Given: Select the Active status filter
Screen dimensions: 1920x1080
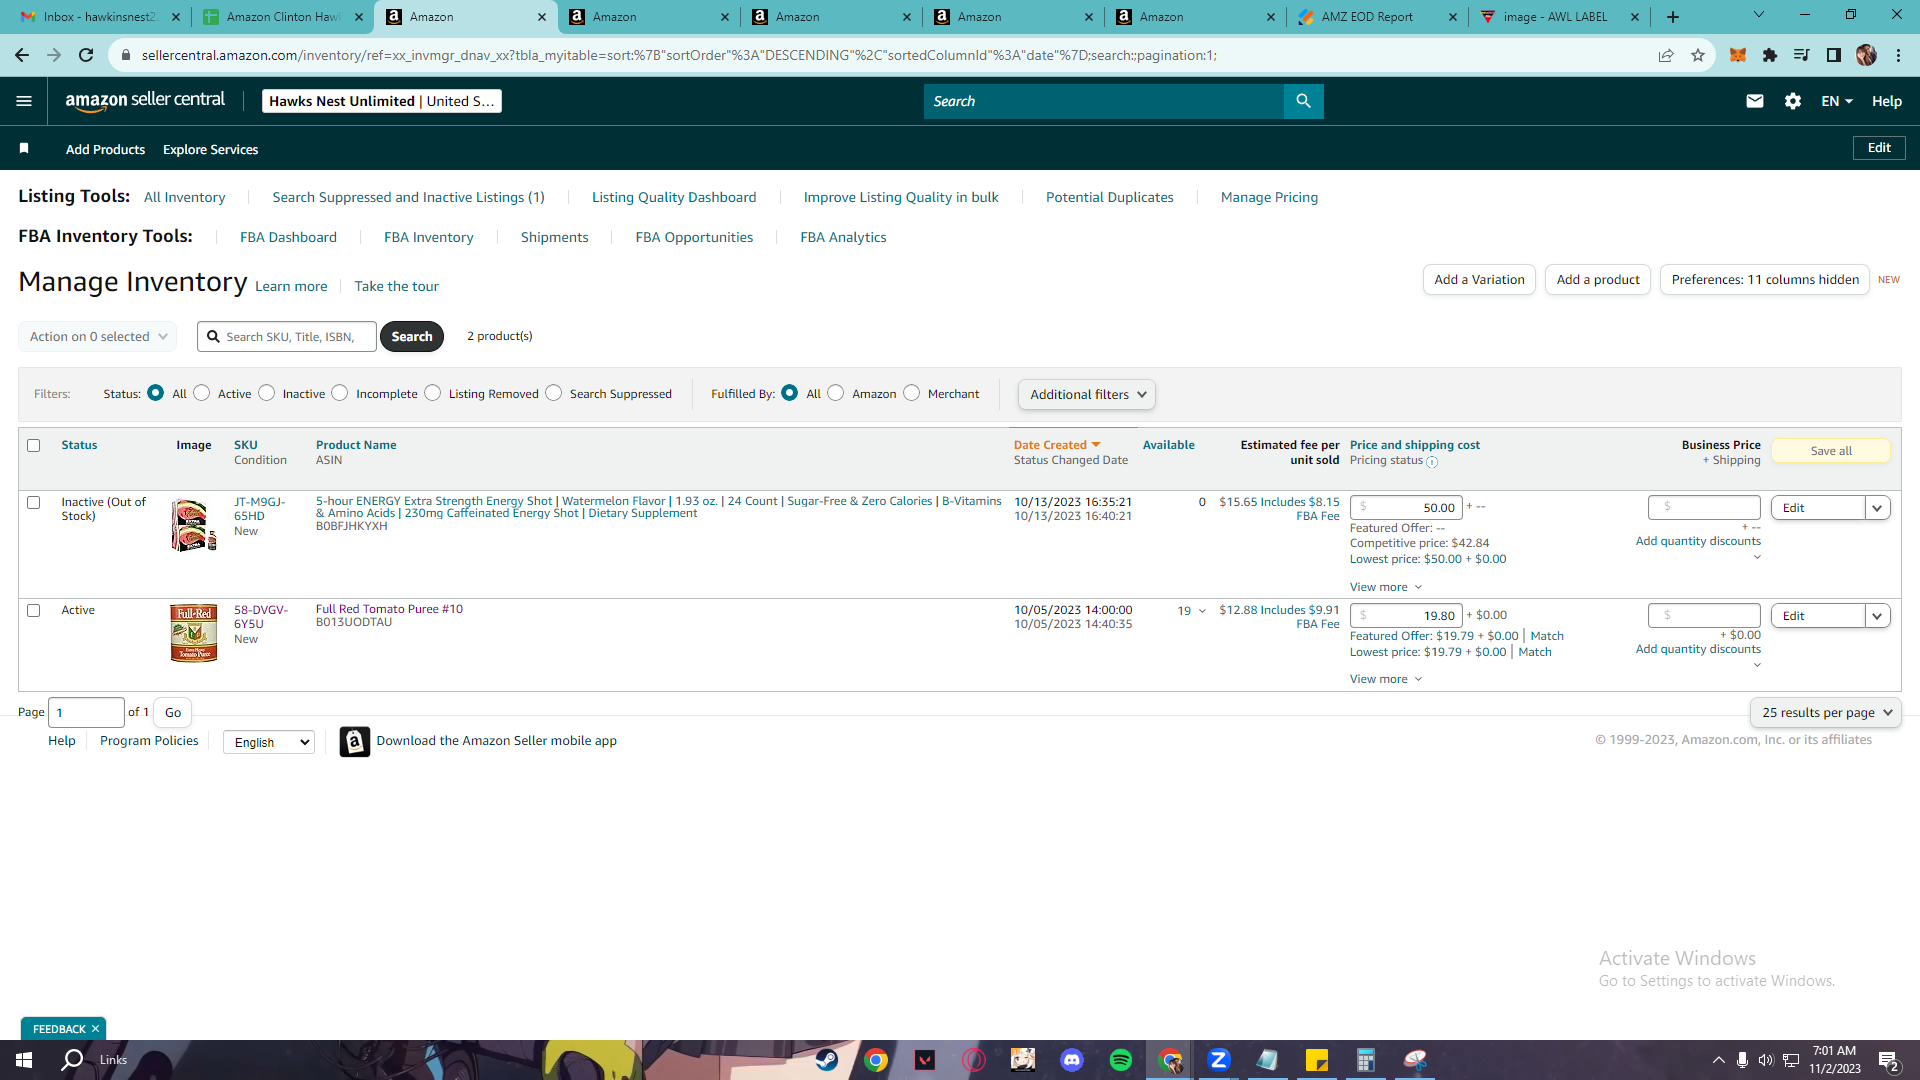Looking at the screenshot, I should point(202,393).
